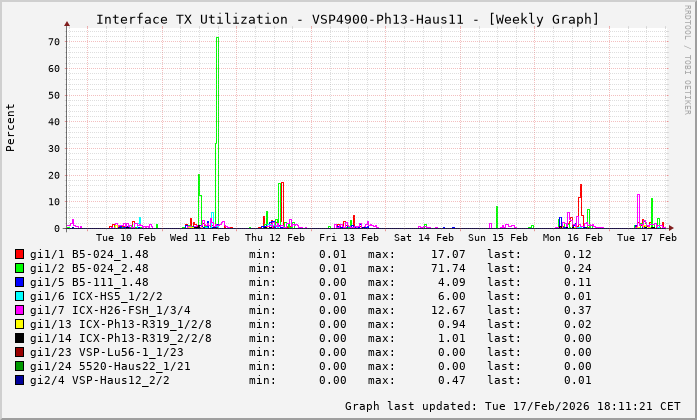This screenshot has height=420, width=697.
Task: Select the magenta gi1/7 legend swatch
Action: click(x=20, y=310)
